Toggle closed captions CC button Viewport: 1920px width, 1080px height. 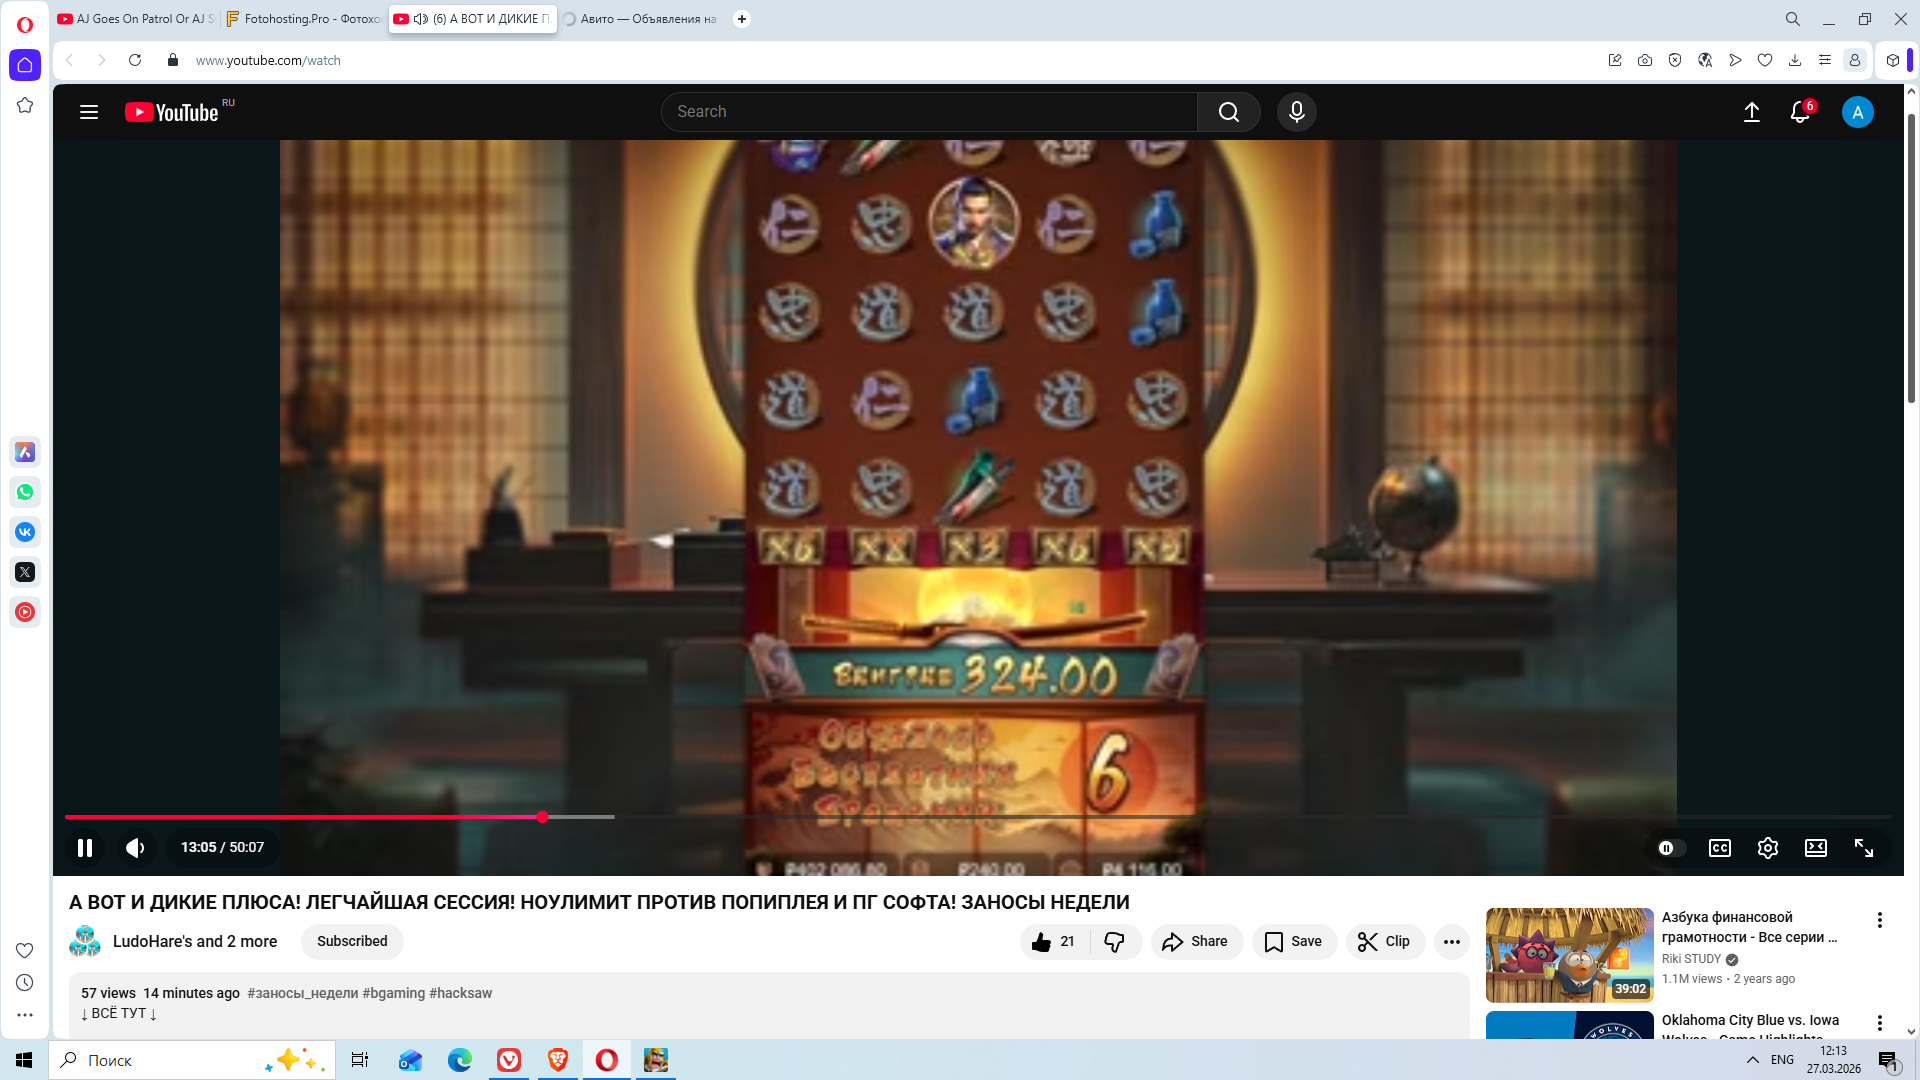(1719, 848)
